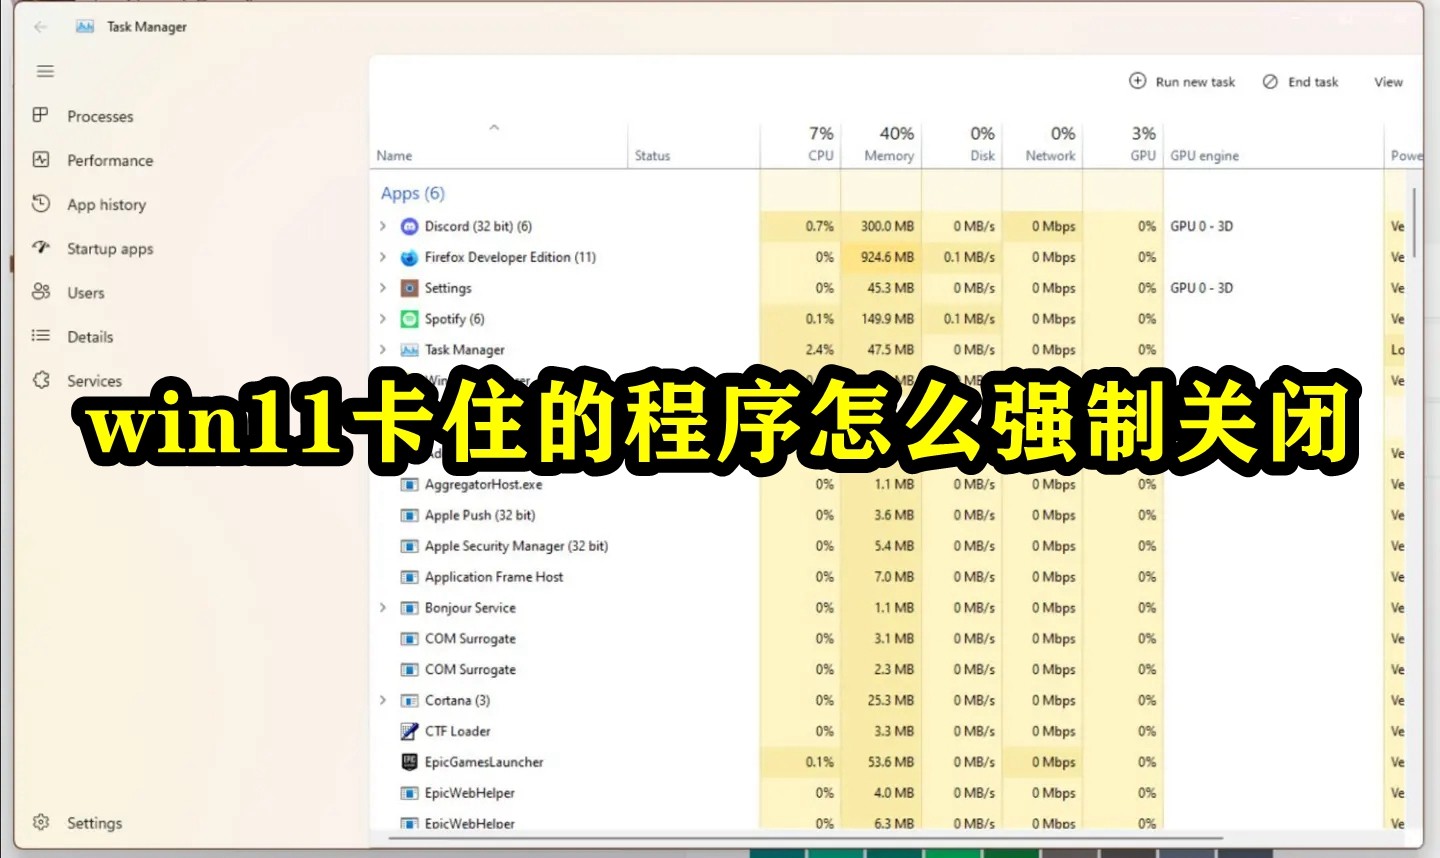
Task: Sort processes by Network column
Action: (1043, 146)
